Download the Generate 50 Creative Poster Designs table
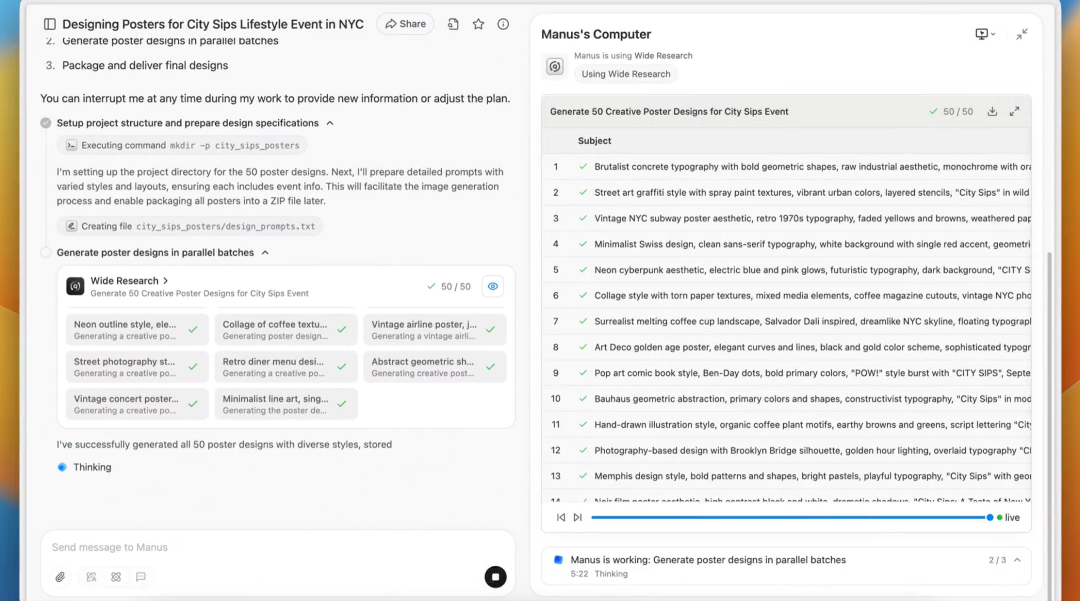Screen dimensions: 1080x601 click(992, 112)
